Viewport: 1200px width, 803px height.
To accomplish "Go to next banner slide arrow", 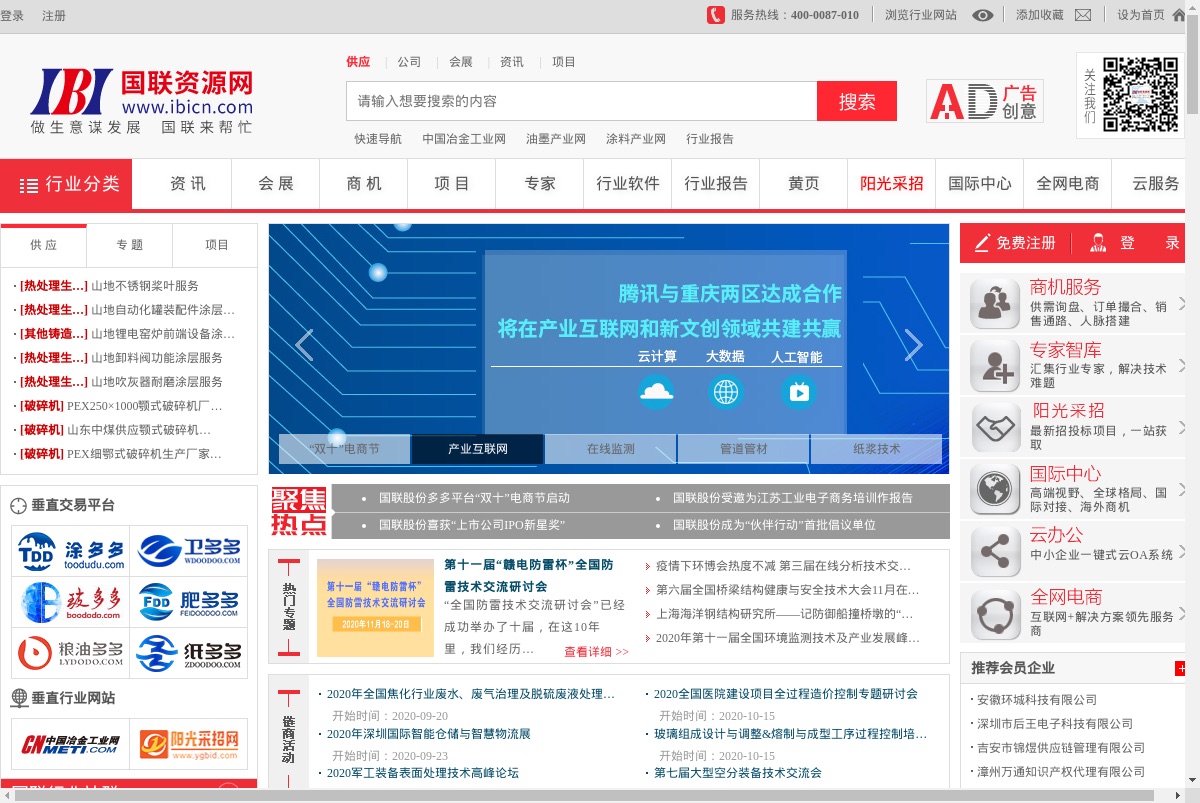I will [913, 345].
